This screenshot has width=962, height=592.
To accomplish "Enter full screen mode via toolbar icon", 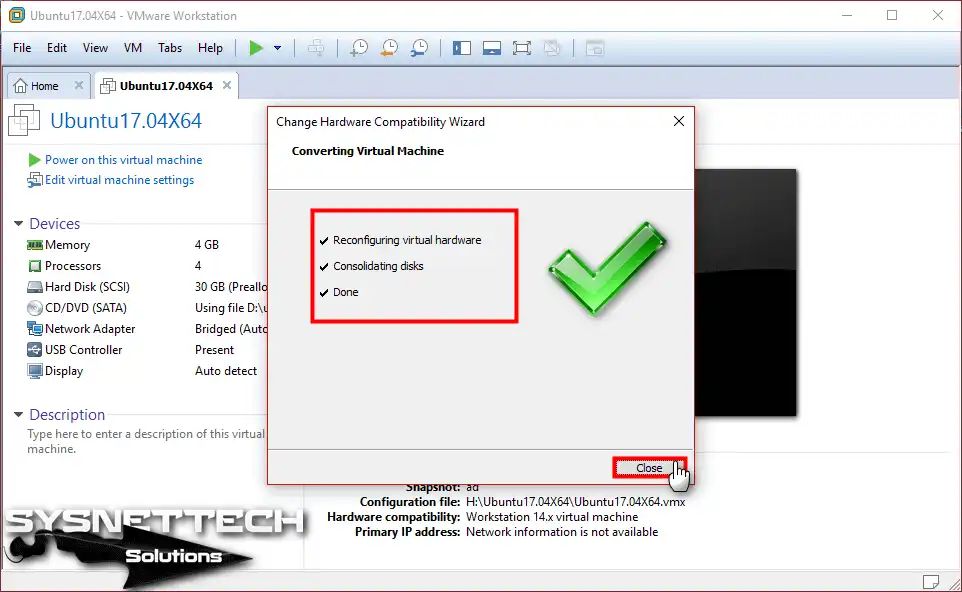I will coord(521,48).
